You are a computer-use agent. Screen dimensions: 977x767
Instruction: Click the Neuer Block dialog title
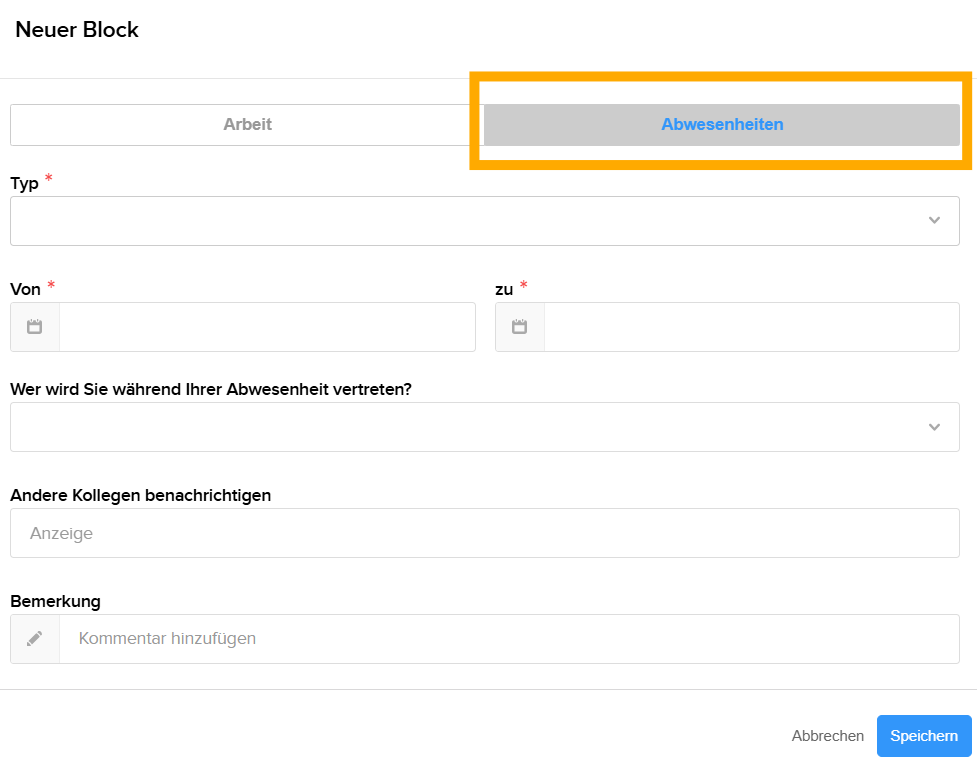point(76,30)
